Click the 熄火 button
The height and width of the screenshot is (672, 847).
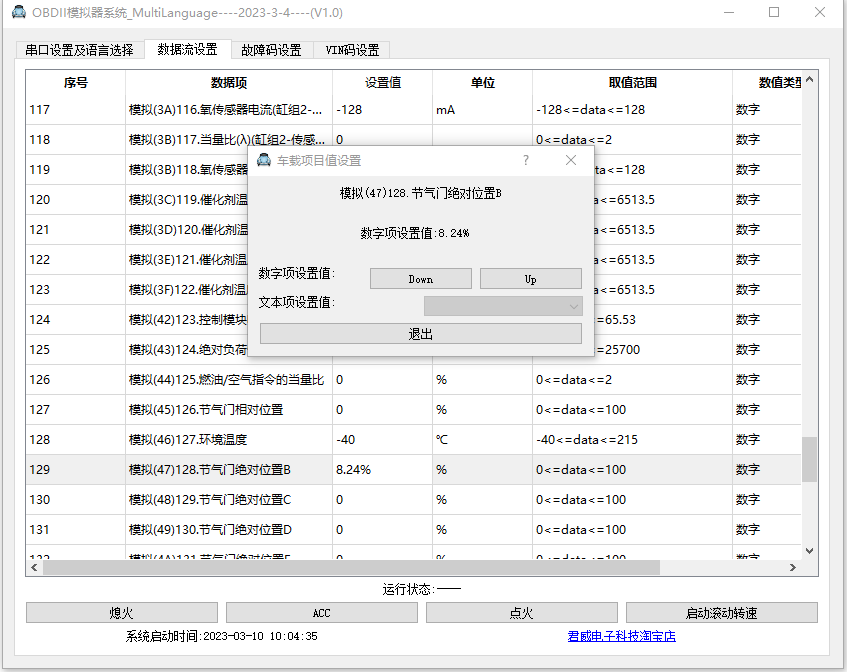point(120,612)
